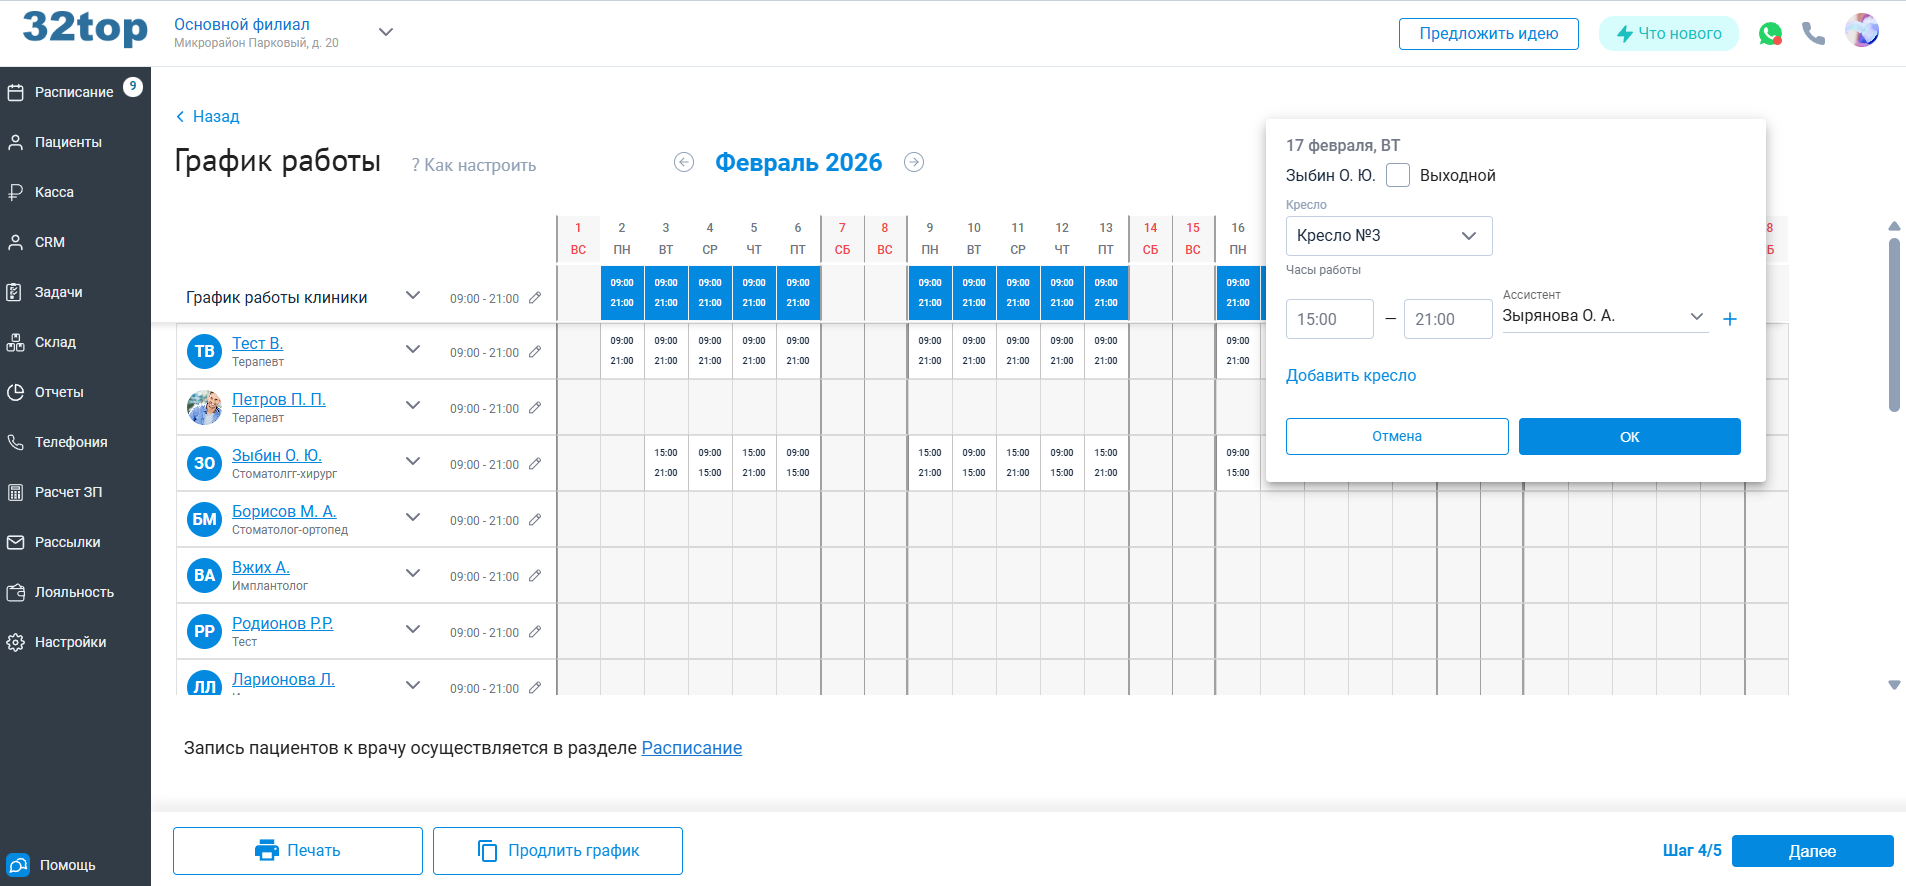The height and width of the screenshot is (886, 1906).
Task: Open the Ассистент Зырянова О. А. dropdown
Action: click(1603, 316)
